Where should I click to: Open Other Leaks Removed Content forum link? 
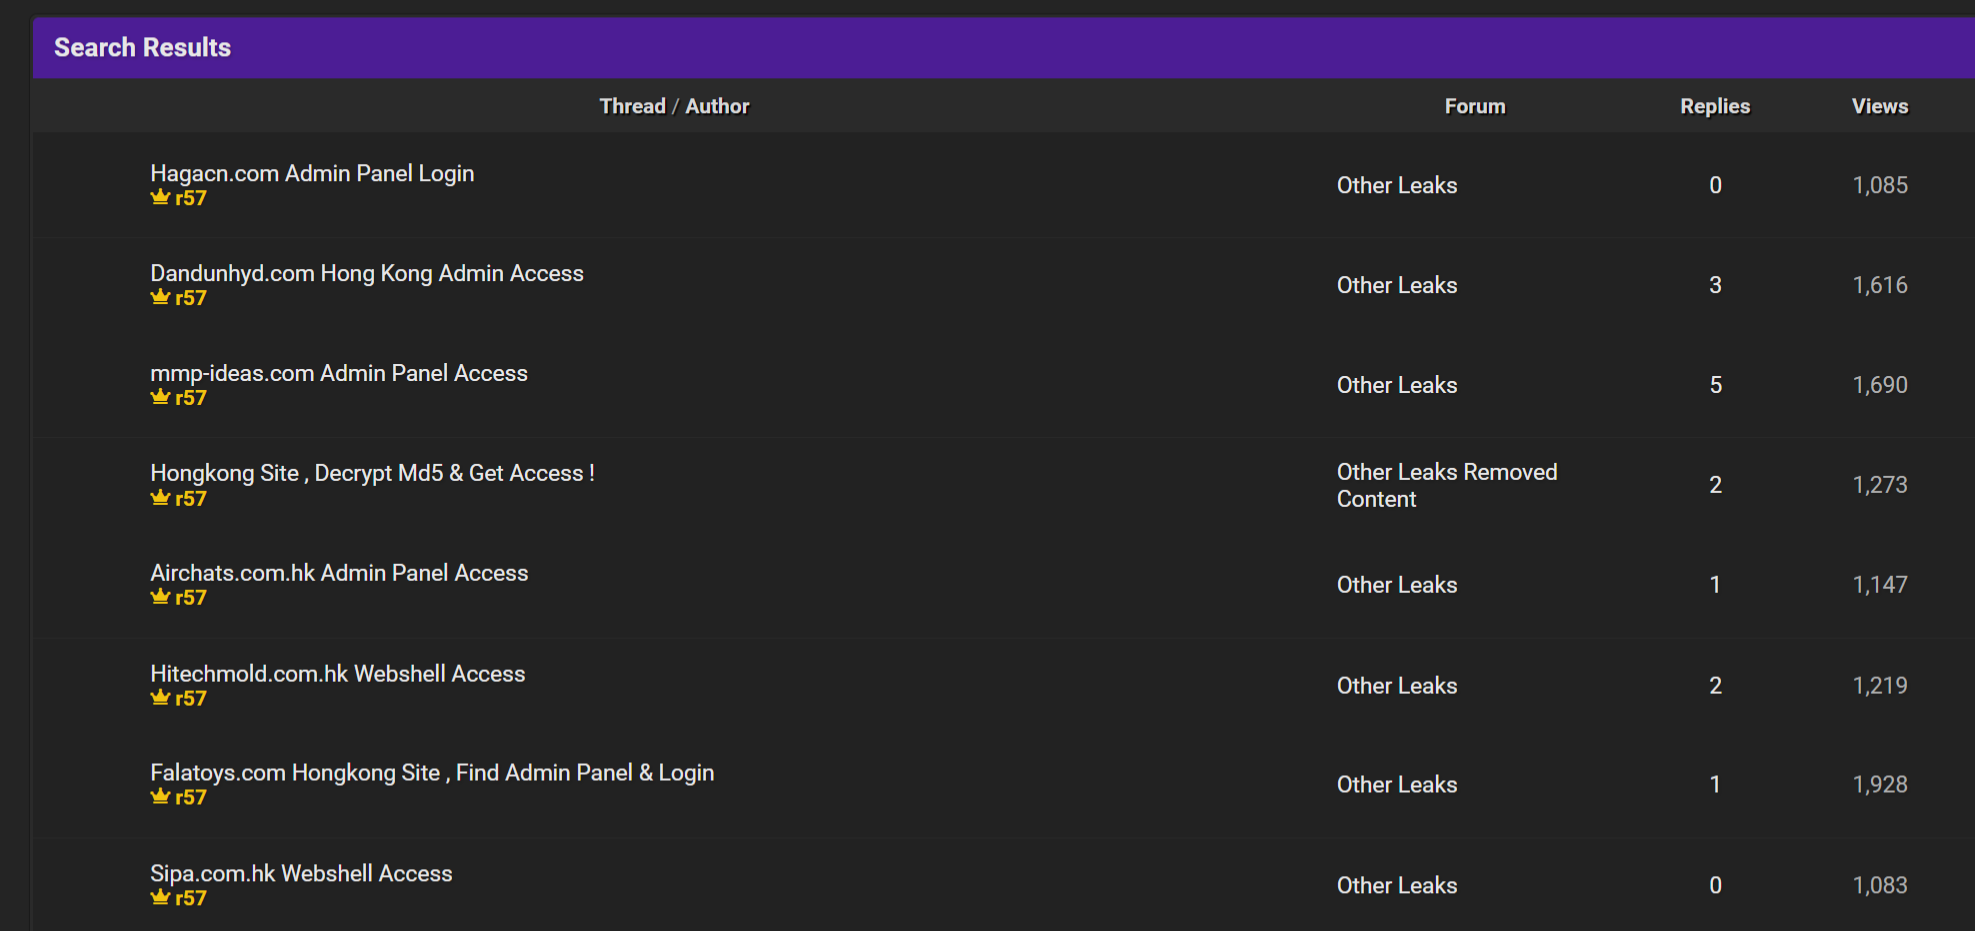point(1447,485)
